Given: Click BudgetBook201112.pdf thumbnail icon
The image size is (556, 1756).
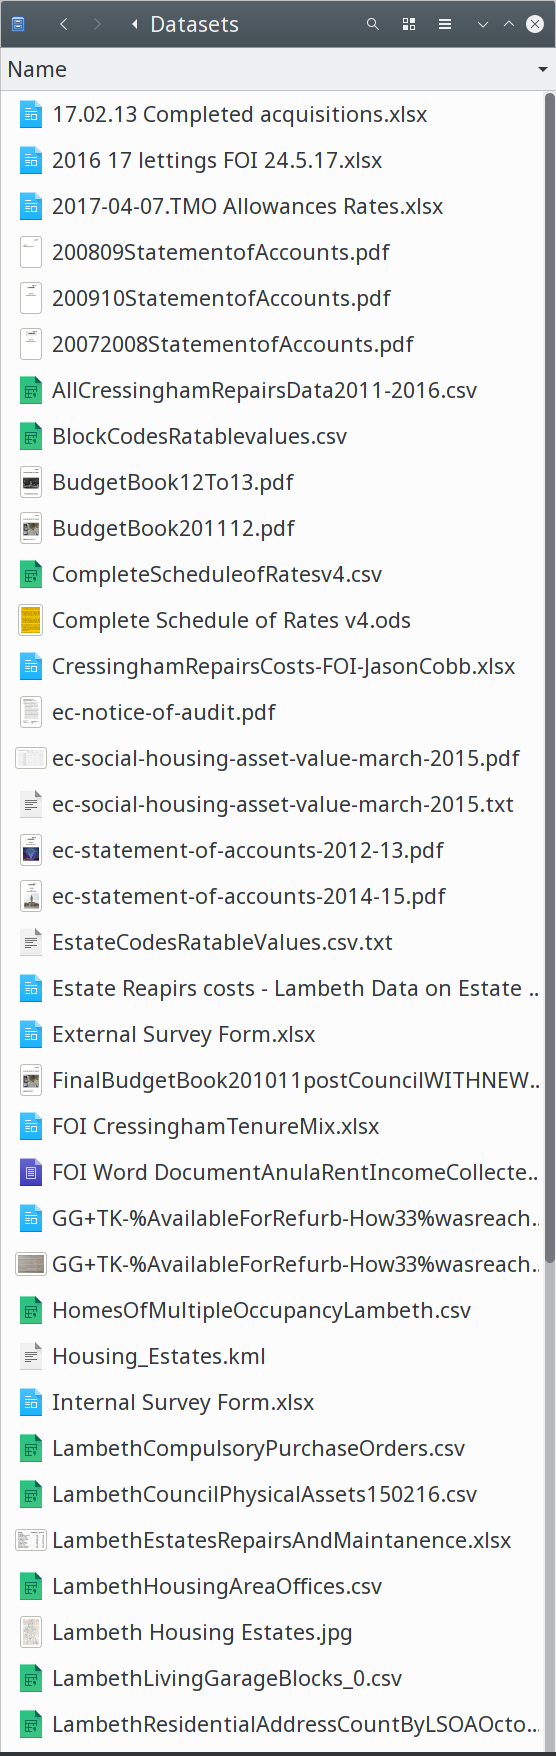Looking at the screenshot, I should point(31,528).
